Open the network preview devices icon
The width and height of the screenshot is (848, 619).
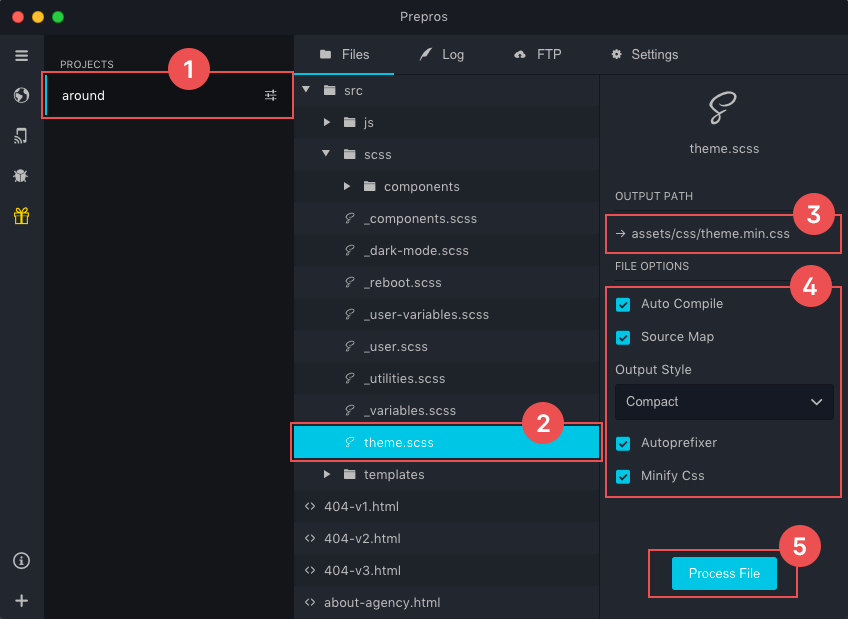coord(21,135)
